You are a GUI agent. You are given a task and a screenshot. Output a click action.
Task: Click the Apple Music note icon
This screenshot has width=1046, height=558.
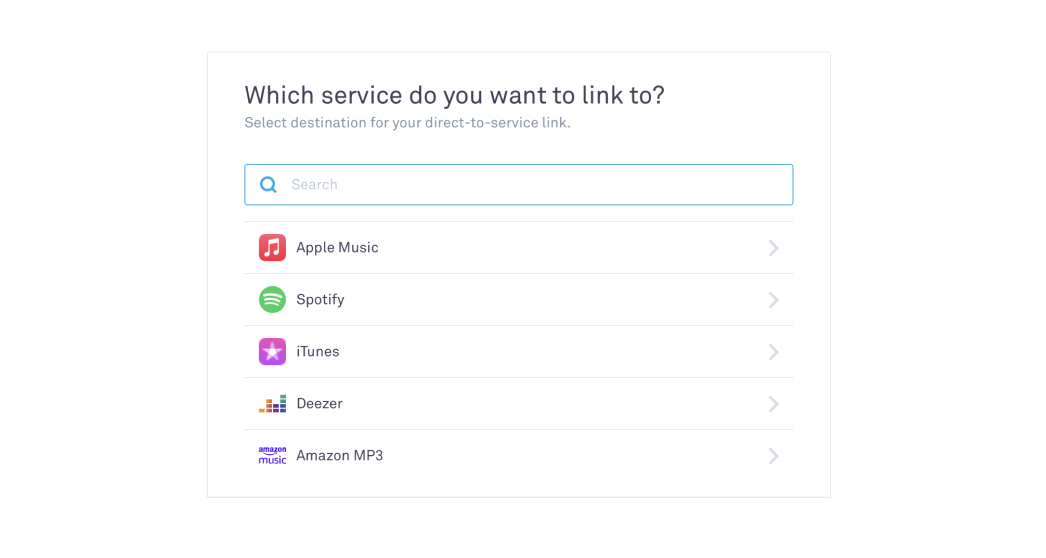click(x=272, y=248)
